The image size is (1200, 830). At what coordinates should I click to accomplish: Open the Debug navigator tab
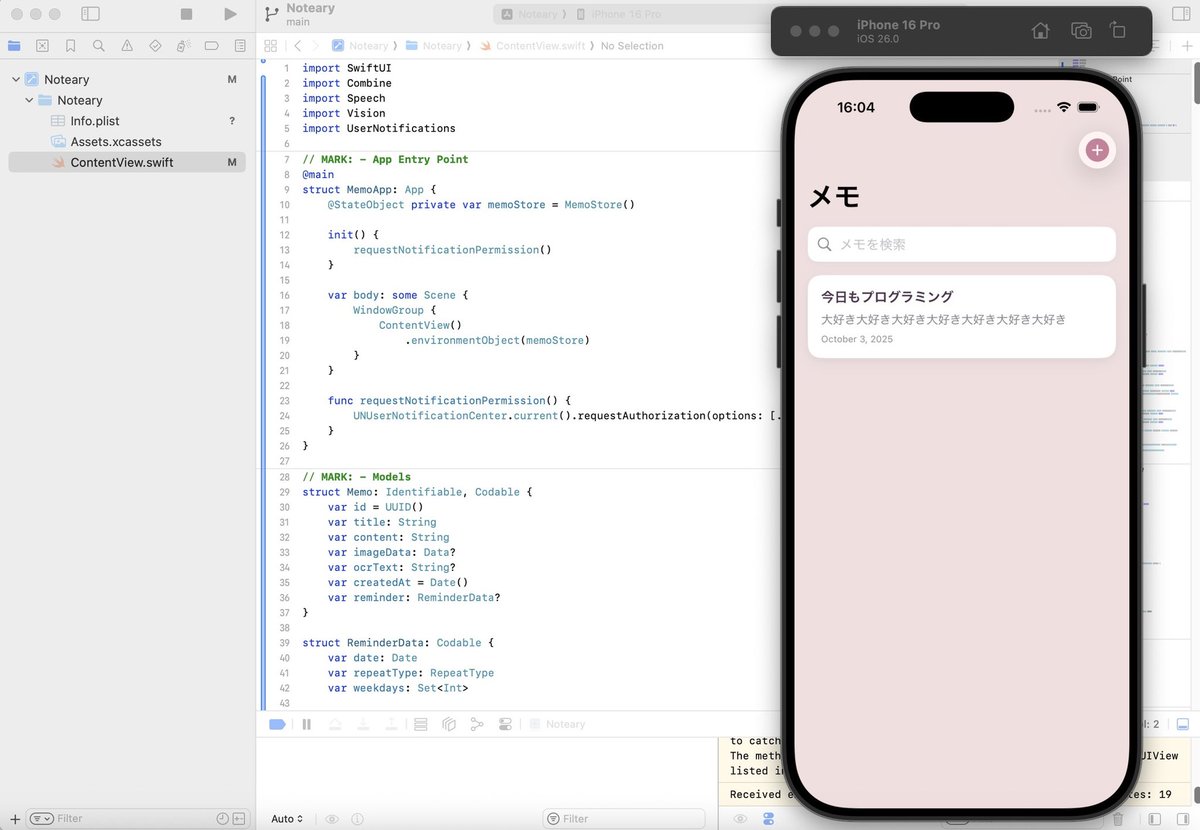pos(183,45)
